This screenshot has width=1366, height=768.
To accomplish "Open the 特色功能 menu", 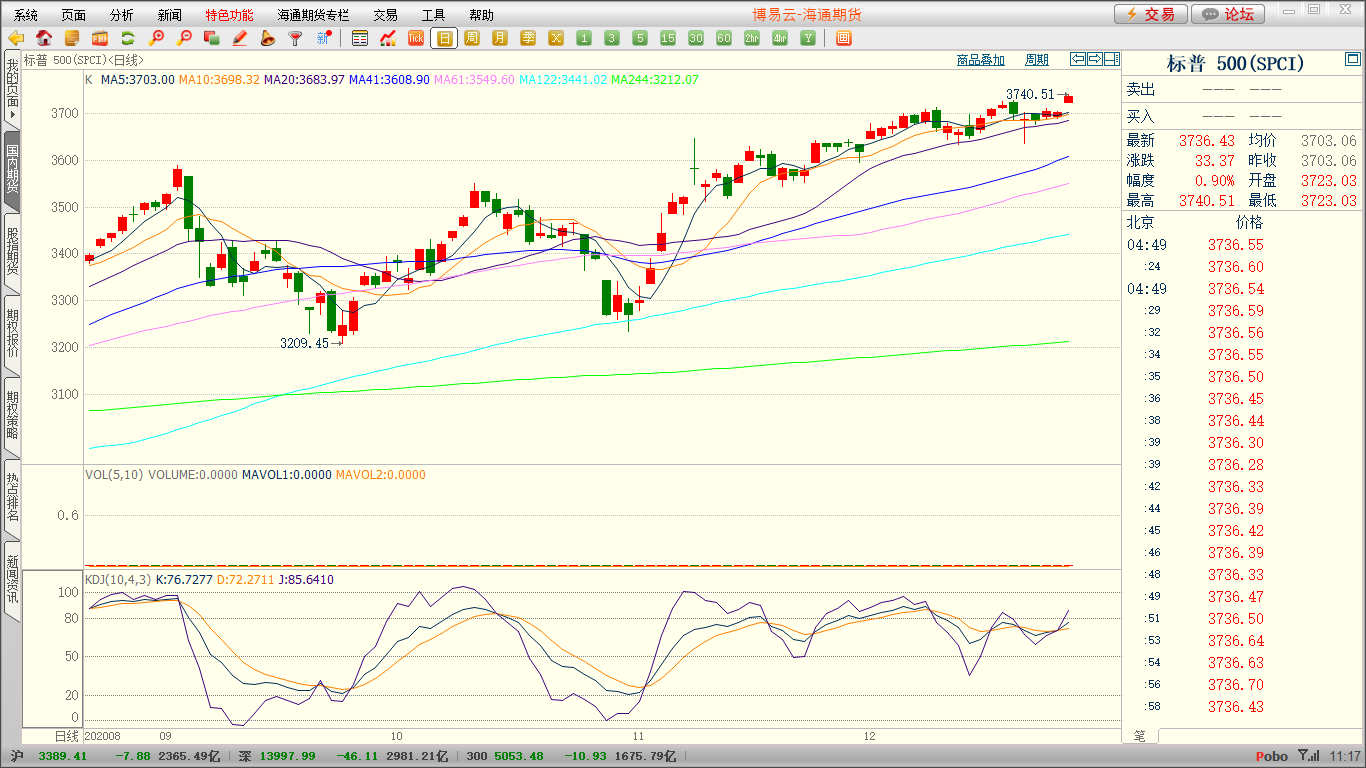I will [x=230, y=15].
